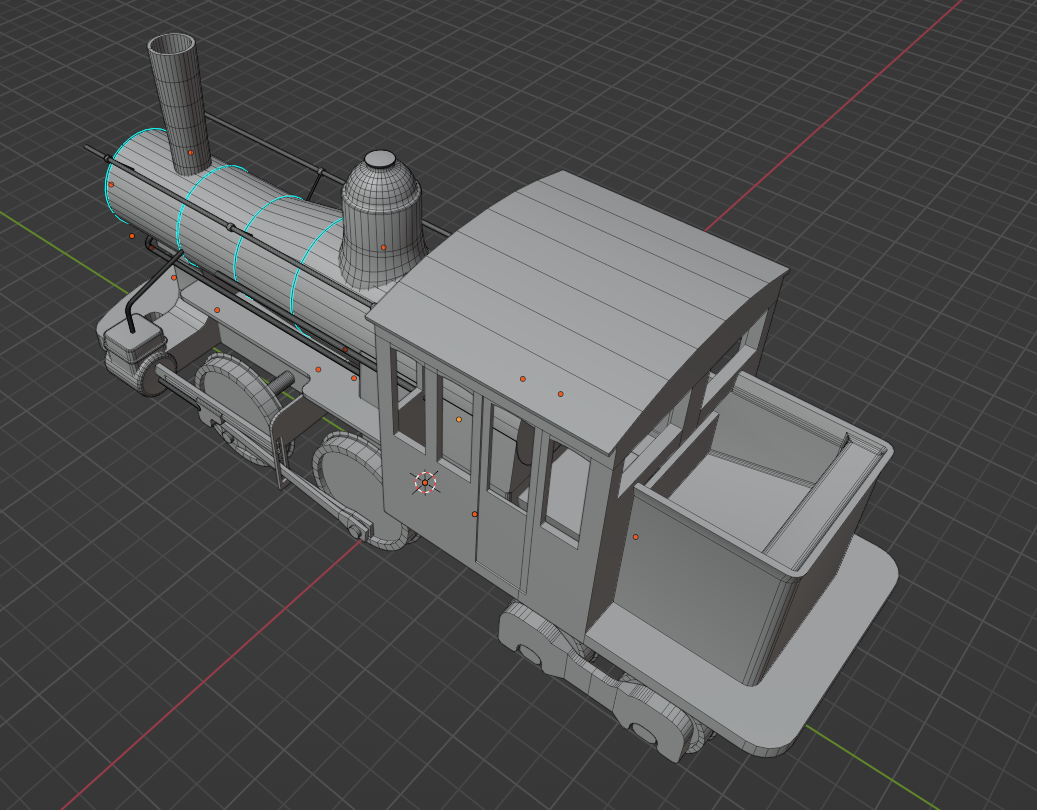This screenshot has width=1037, height=810.
Task: Click the origin dot on the steam dome
Action: click(x=384, y=247)
